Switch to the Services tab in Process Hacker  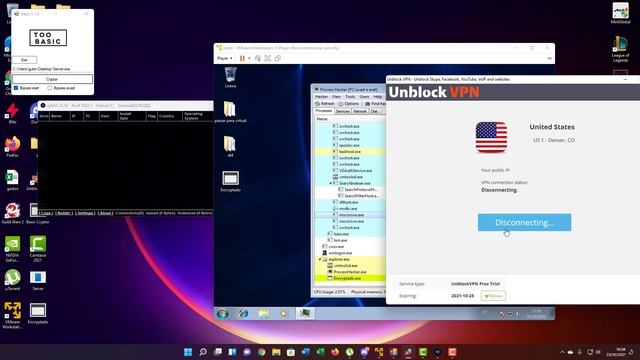[342, 111]
